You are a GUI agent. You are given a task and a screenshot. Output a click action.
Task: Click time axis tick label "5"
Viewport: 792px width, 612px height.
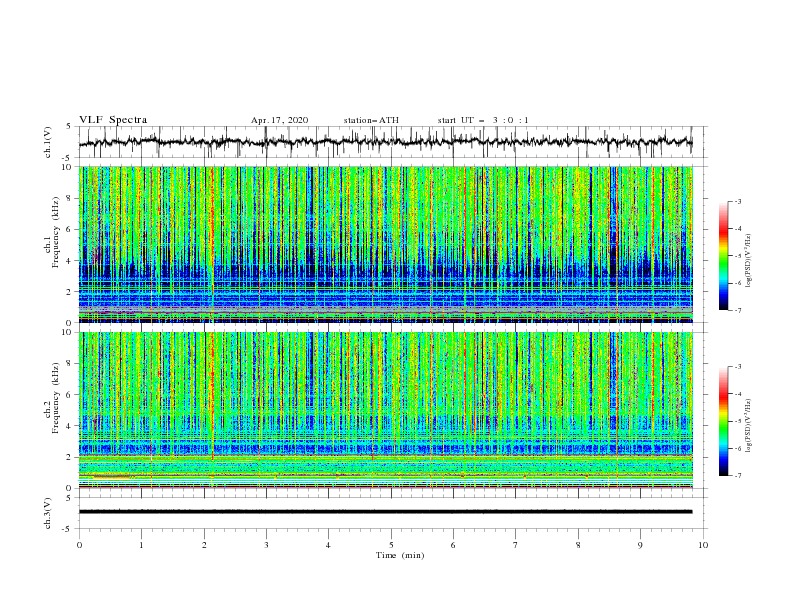click(x=391, y=545)
